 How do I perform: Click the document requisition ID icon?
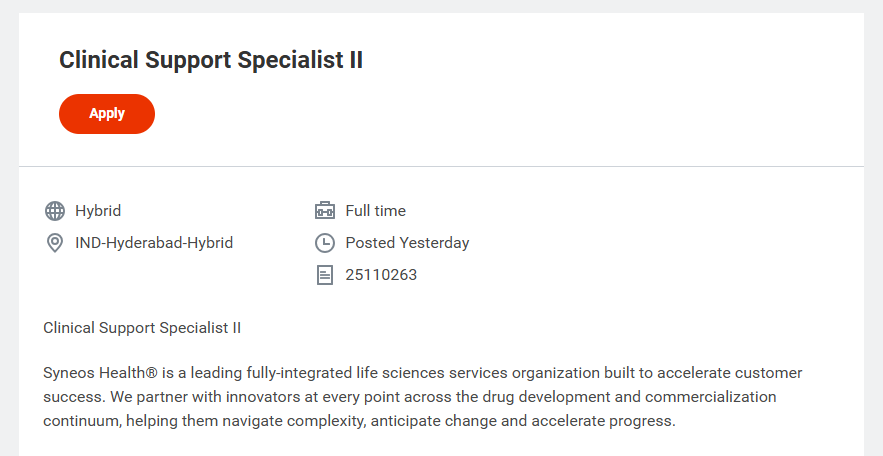pos(325,275)
